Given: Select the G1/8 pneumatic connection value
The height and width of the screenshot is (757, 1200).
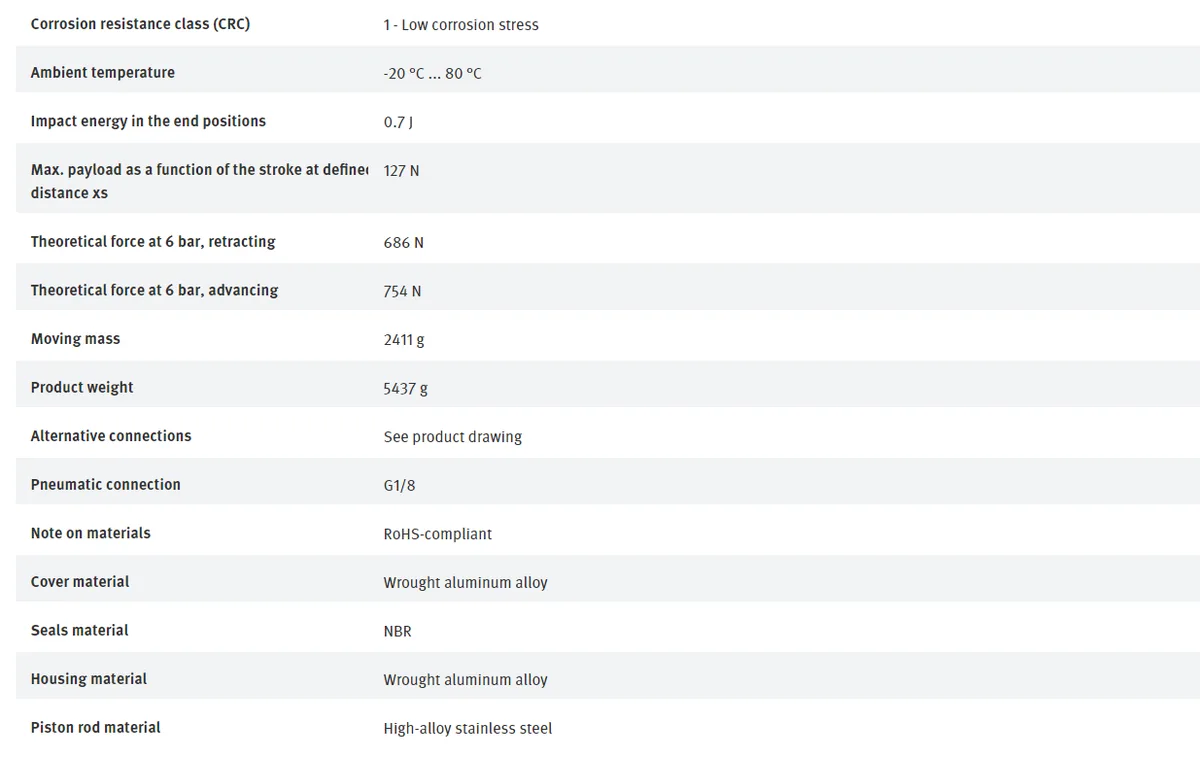Looking at the screenshot, I should pos(399,485).
